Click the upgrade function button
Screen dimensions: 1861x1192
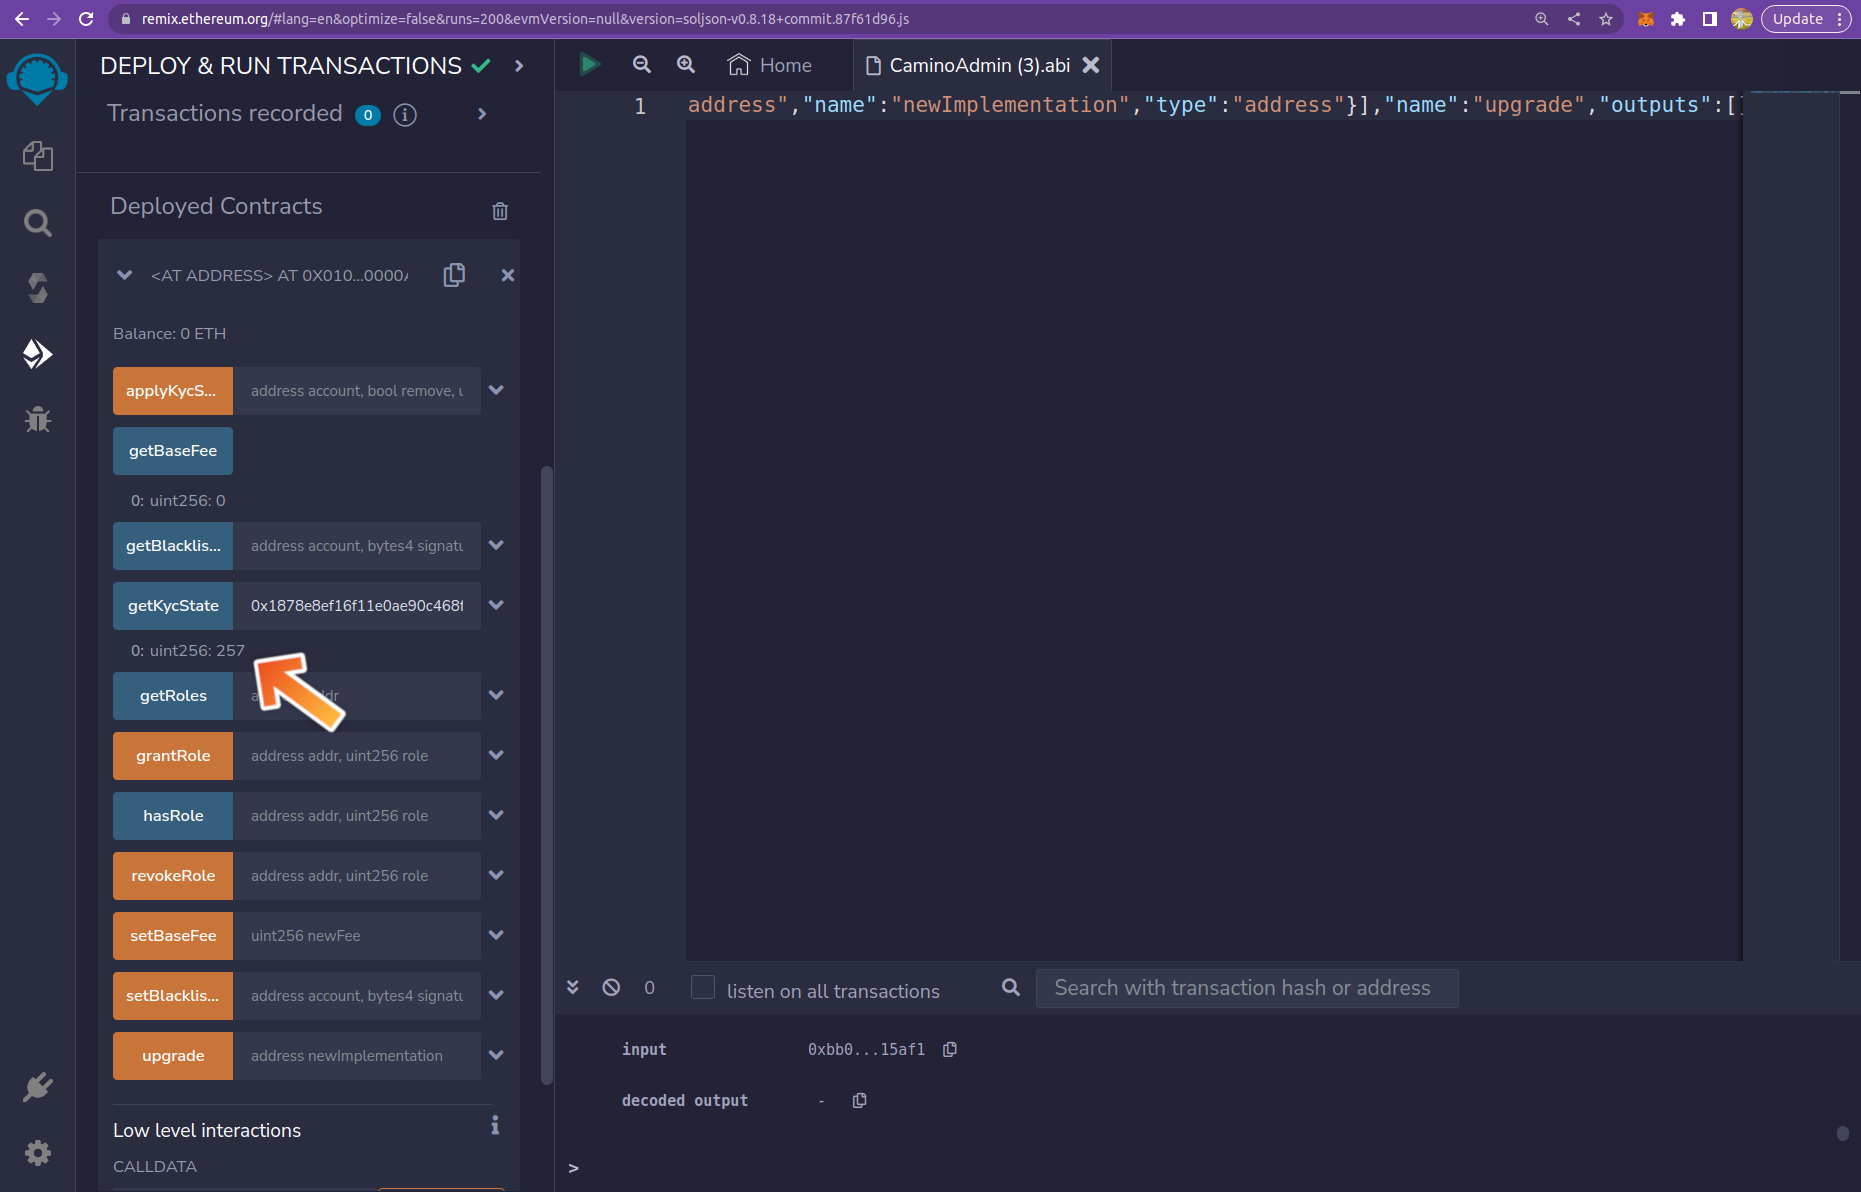coord(173,1056)
